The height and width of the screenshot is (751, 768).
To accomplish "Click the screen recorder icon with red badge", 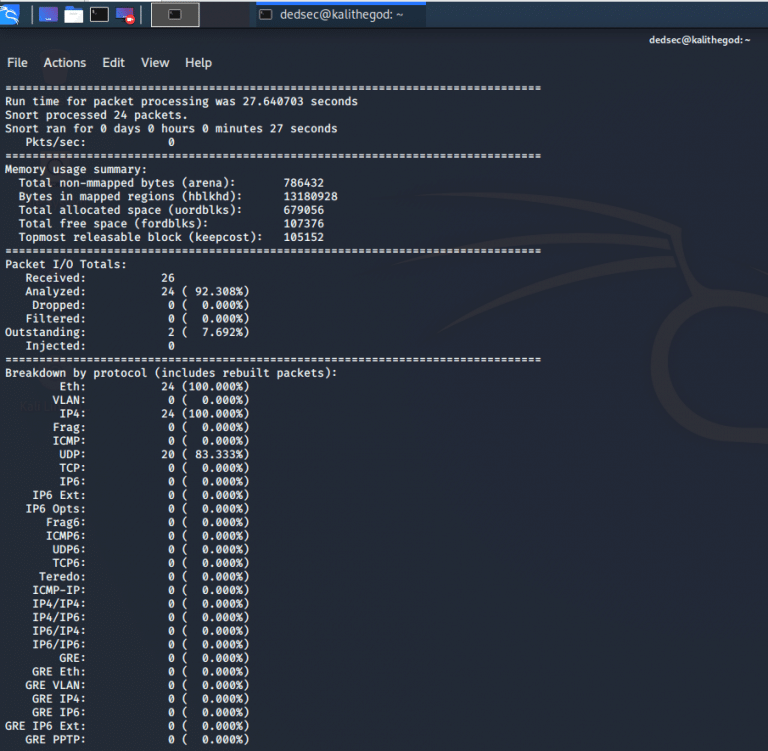I will click(x=125, y=15).
